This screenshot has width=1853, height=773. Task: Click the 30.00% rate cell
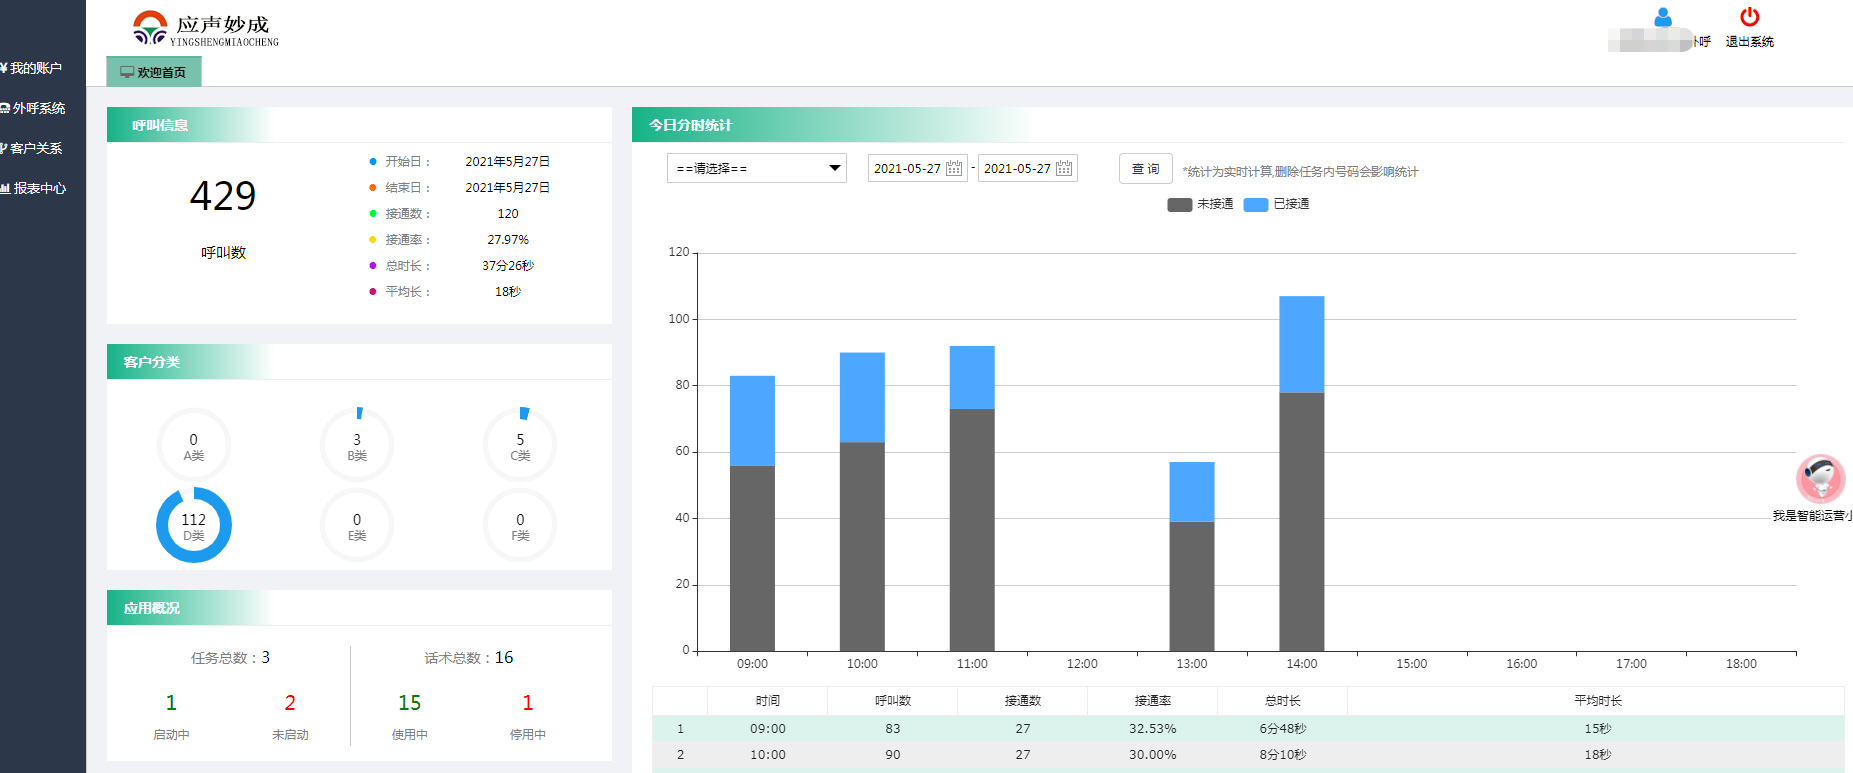pyautogui.click(x=1153, y=755)
